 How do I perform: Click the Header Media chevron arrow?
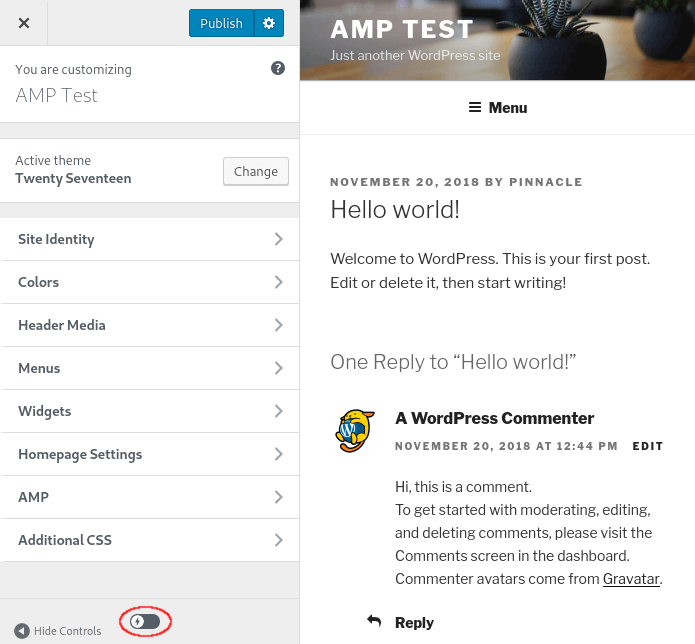tap(278, 325)
